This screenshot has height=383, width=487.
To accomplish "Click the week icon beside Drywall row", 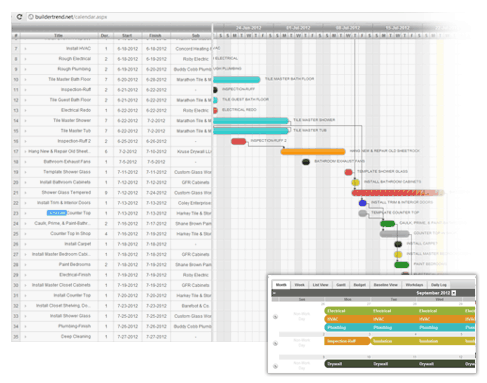I will (275, 366).
